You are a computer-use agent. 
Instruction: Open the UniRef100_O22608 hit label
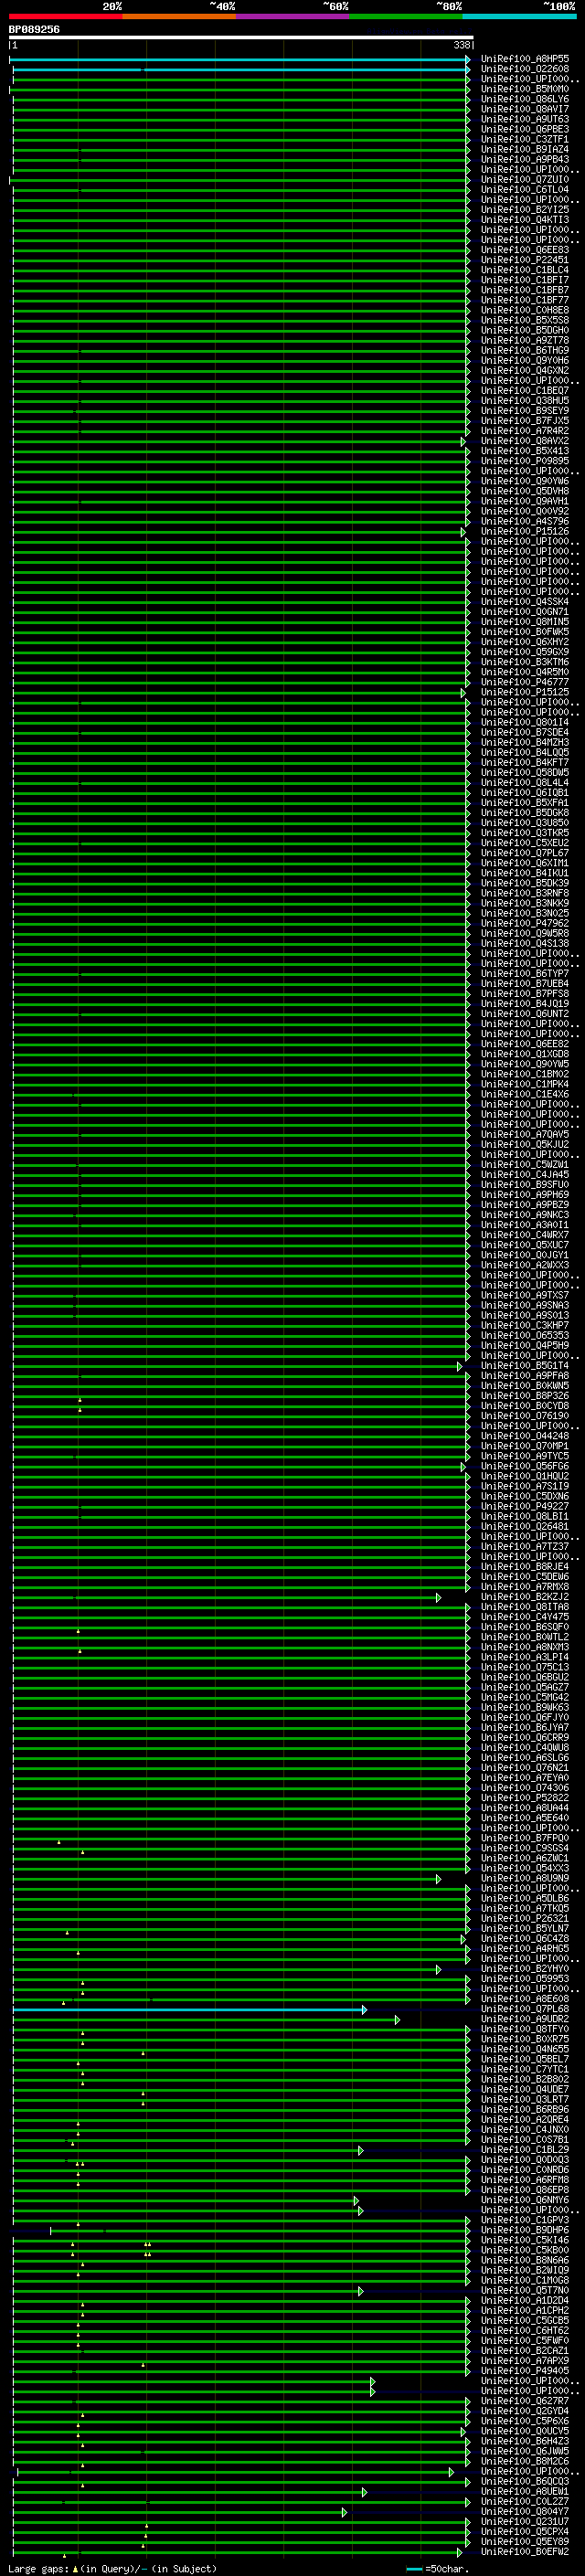pyautogui.click(x=525, y=69)
